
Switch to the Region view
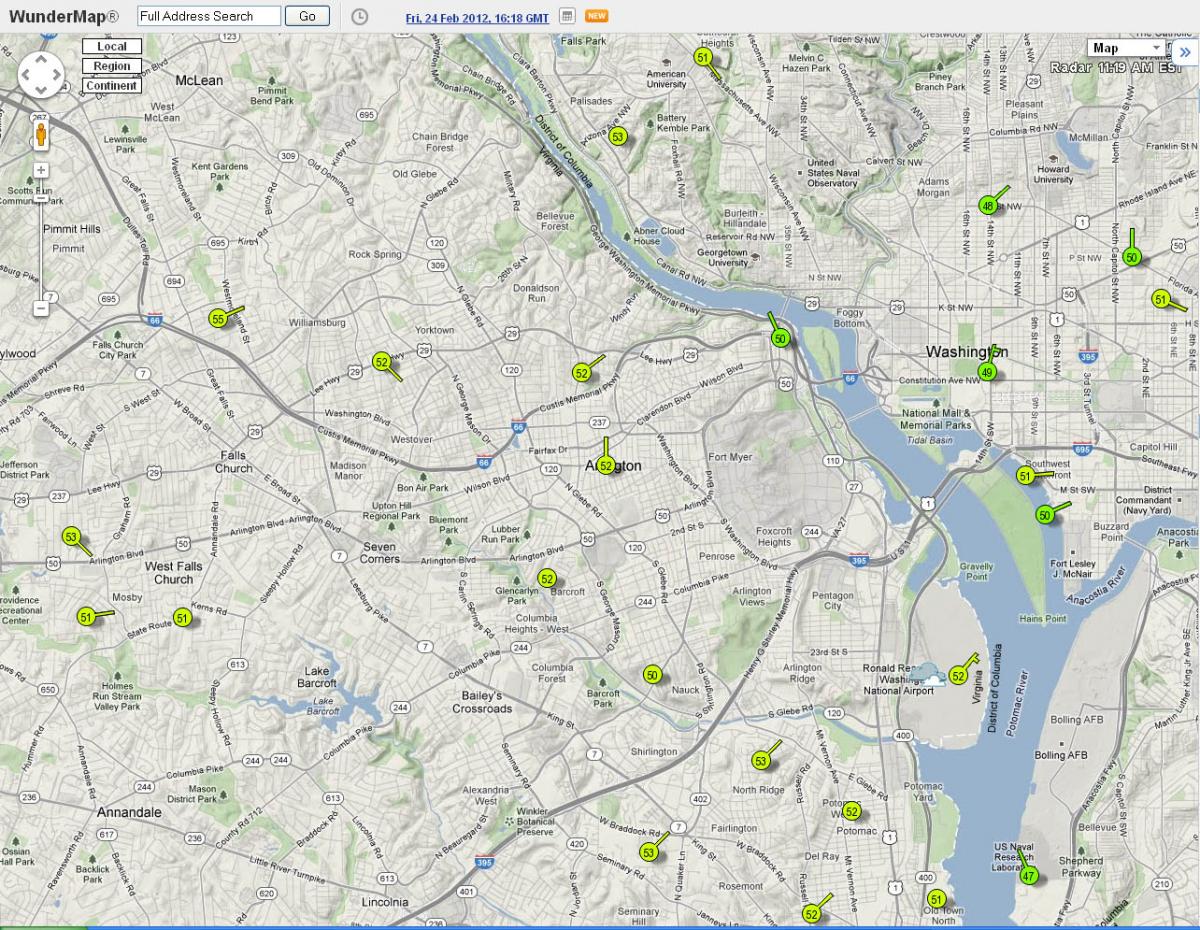pyautogui.click(x=112, y=66)
